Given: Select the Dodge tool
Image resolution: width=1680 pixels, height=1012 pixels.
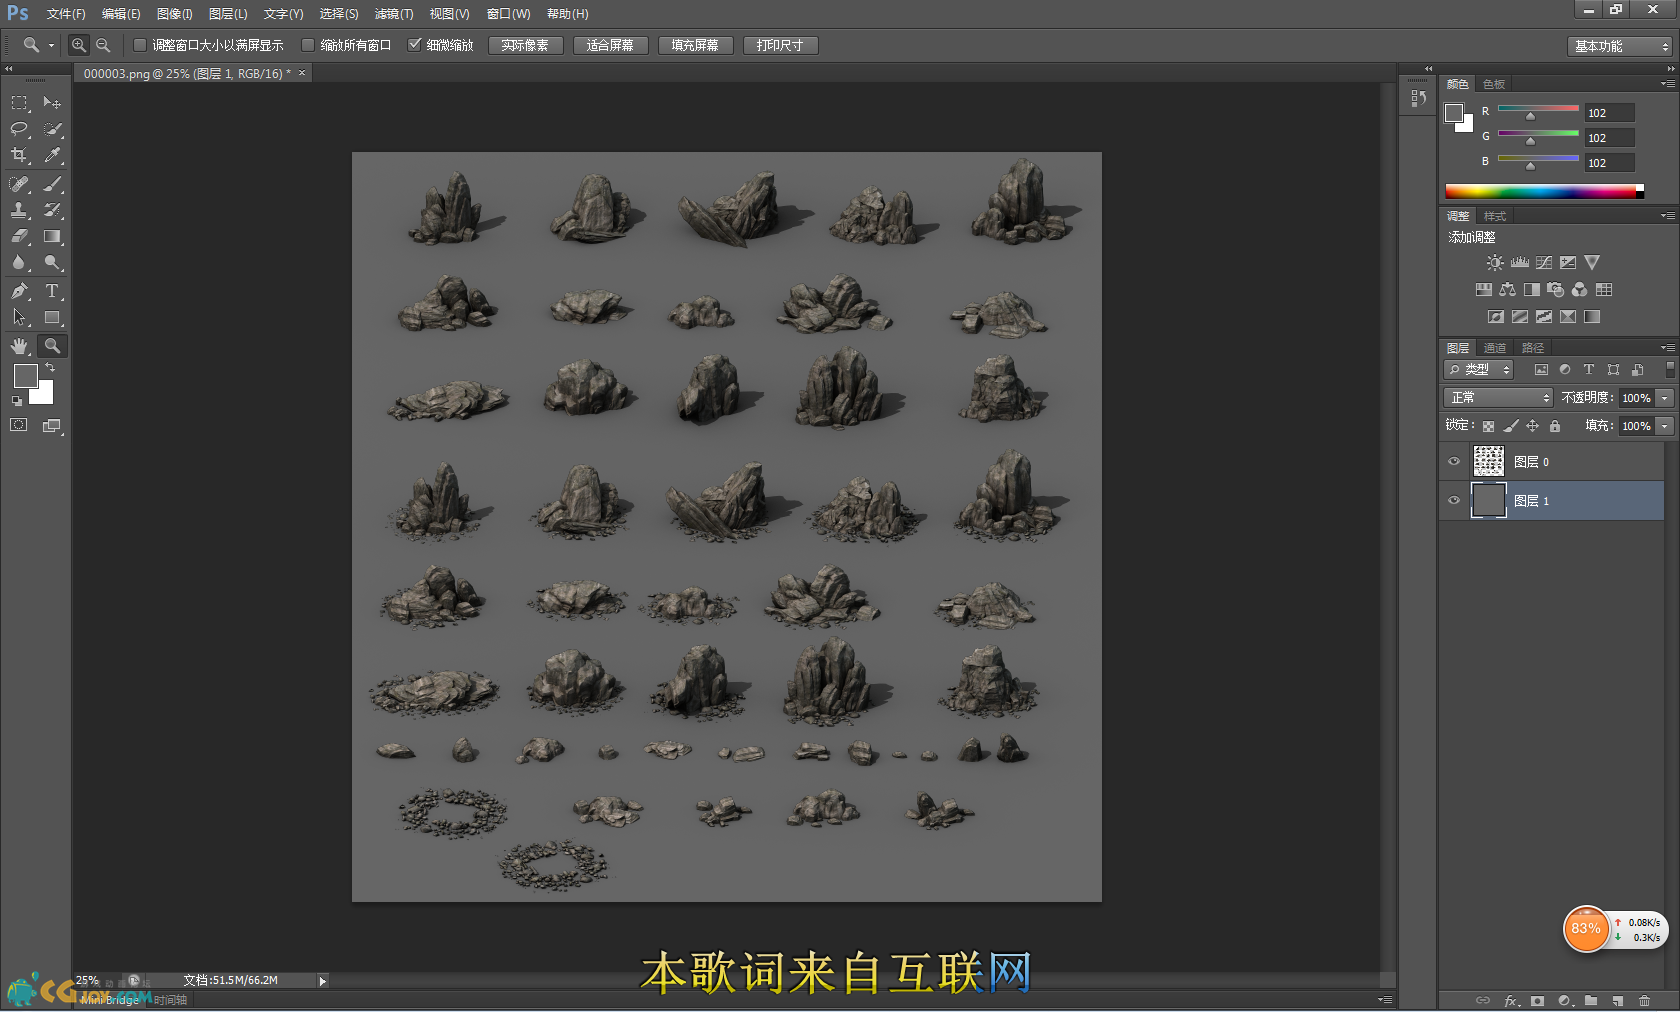Looking at the screenshot, I should [52, 263].
